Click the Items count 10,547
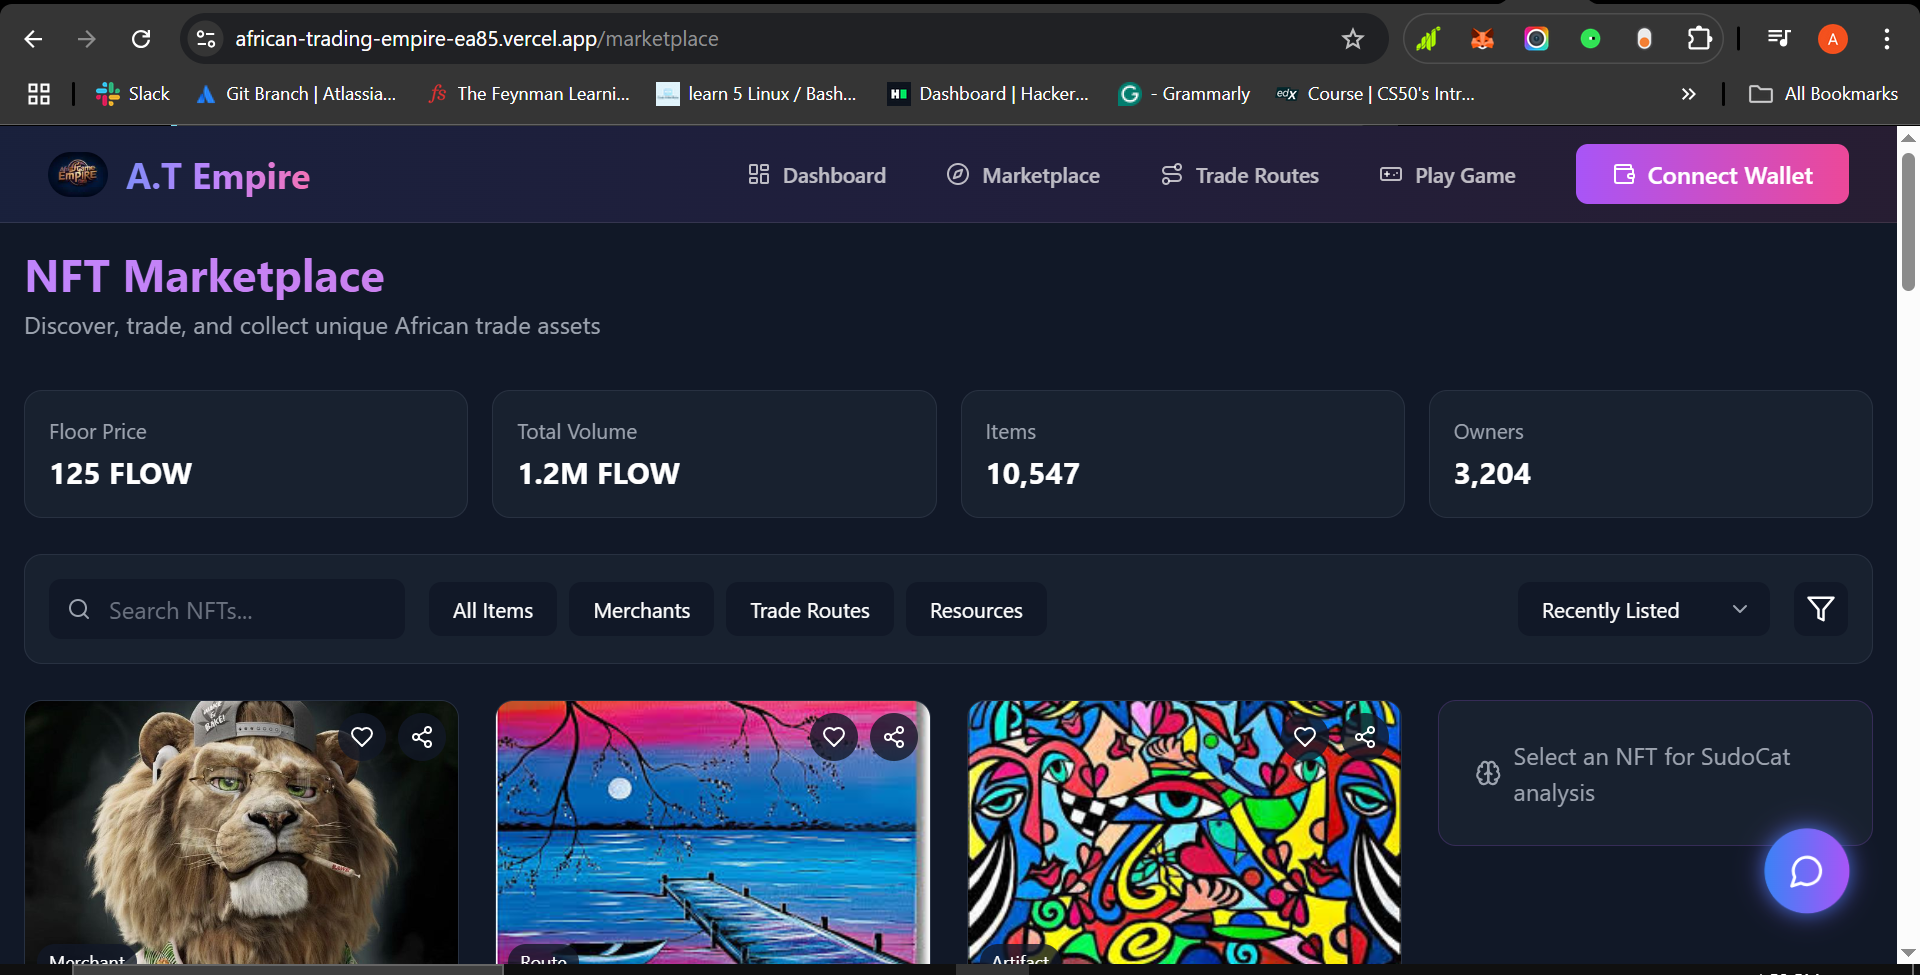Screen dimensions: 1920x975 (1033, 474)
